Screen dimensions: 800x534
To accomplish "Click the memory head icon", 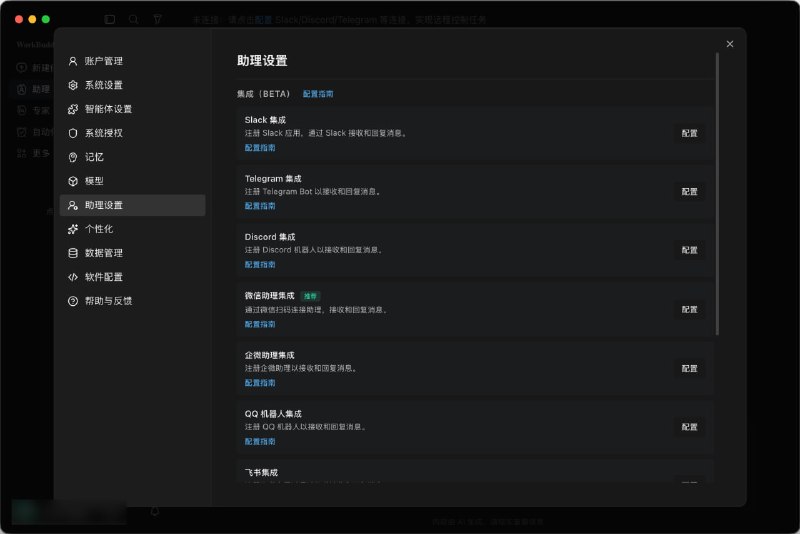I will (x=73, y=157).
